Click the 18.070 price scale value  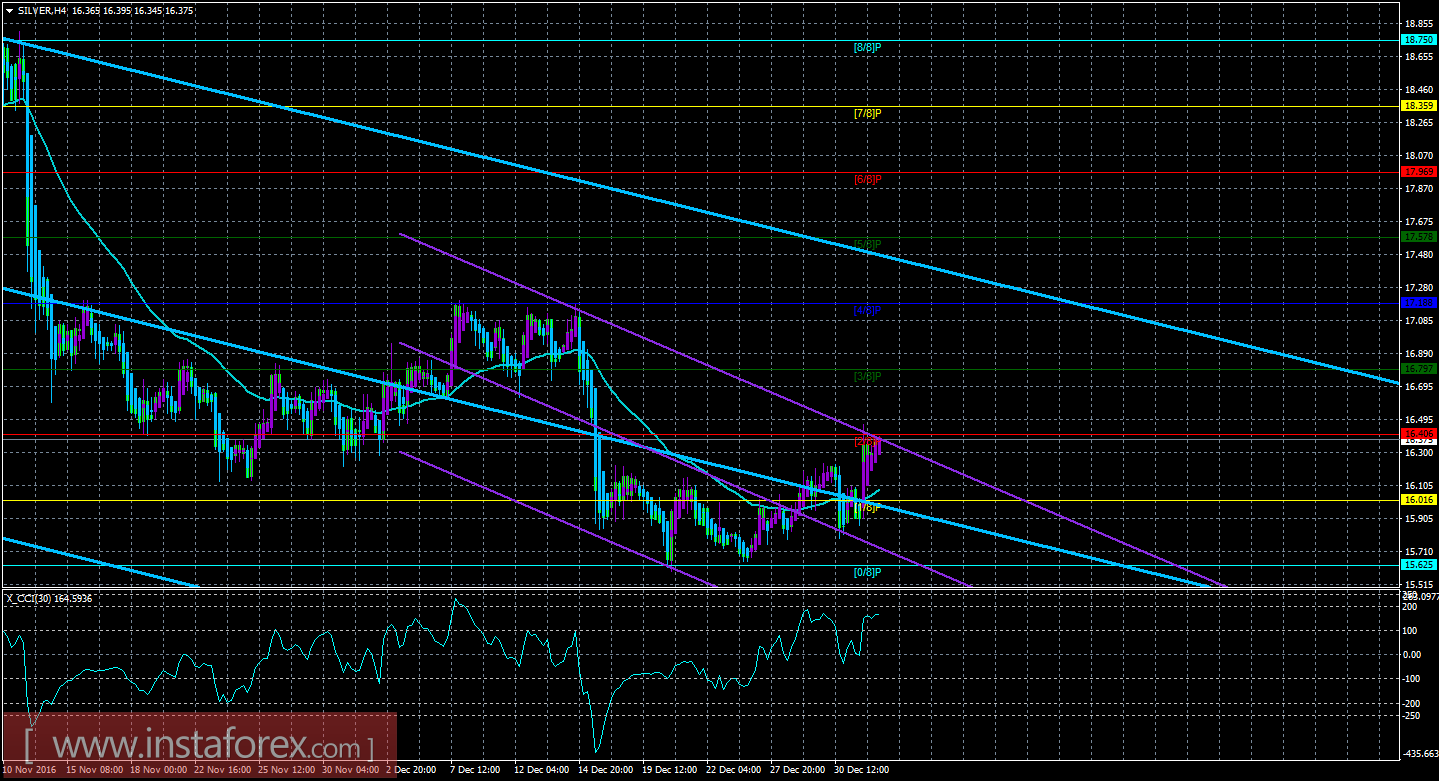pos(1419,156)
